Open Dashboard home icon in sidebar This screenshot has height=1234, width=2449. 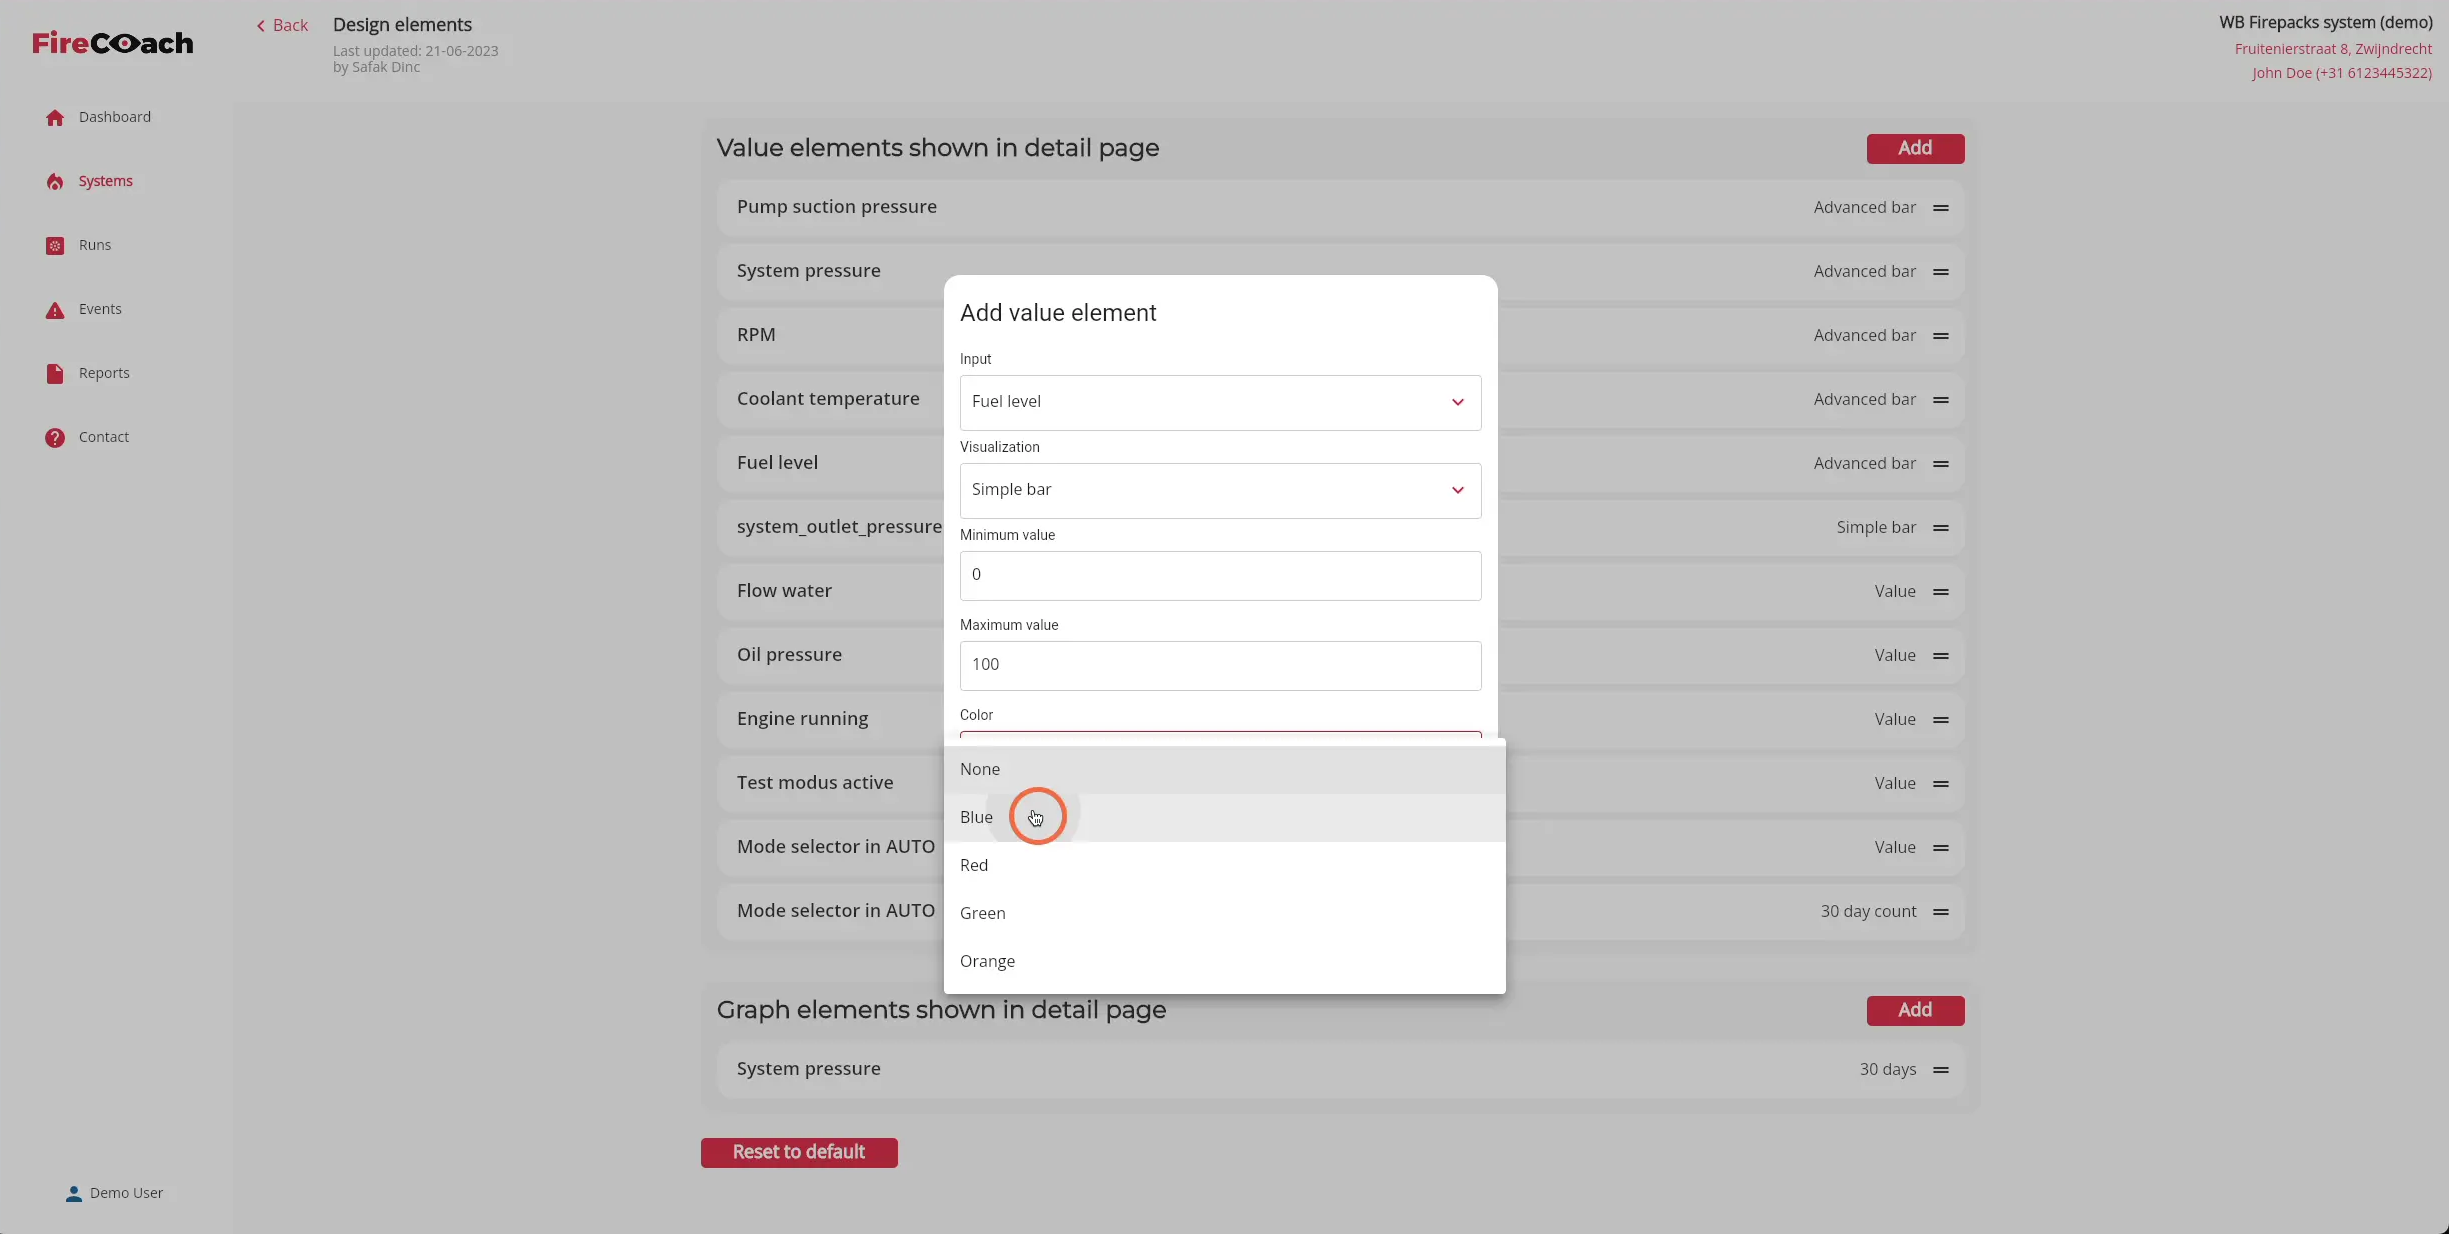click(x=55, y=118)
